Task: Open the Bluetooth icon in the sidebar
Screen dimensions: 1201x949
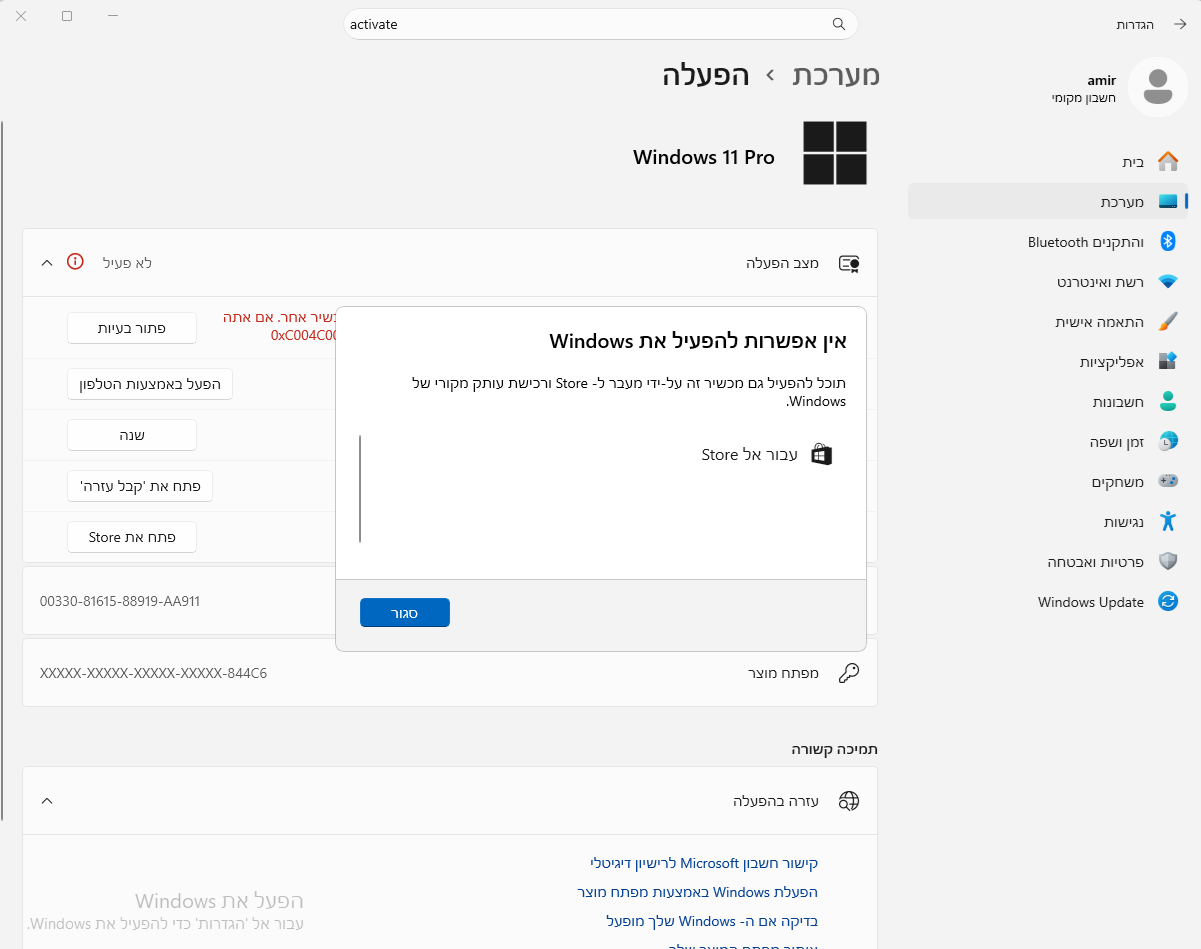Action: 1167,242
